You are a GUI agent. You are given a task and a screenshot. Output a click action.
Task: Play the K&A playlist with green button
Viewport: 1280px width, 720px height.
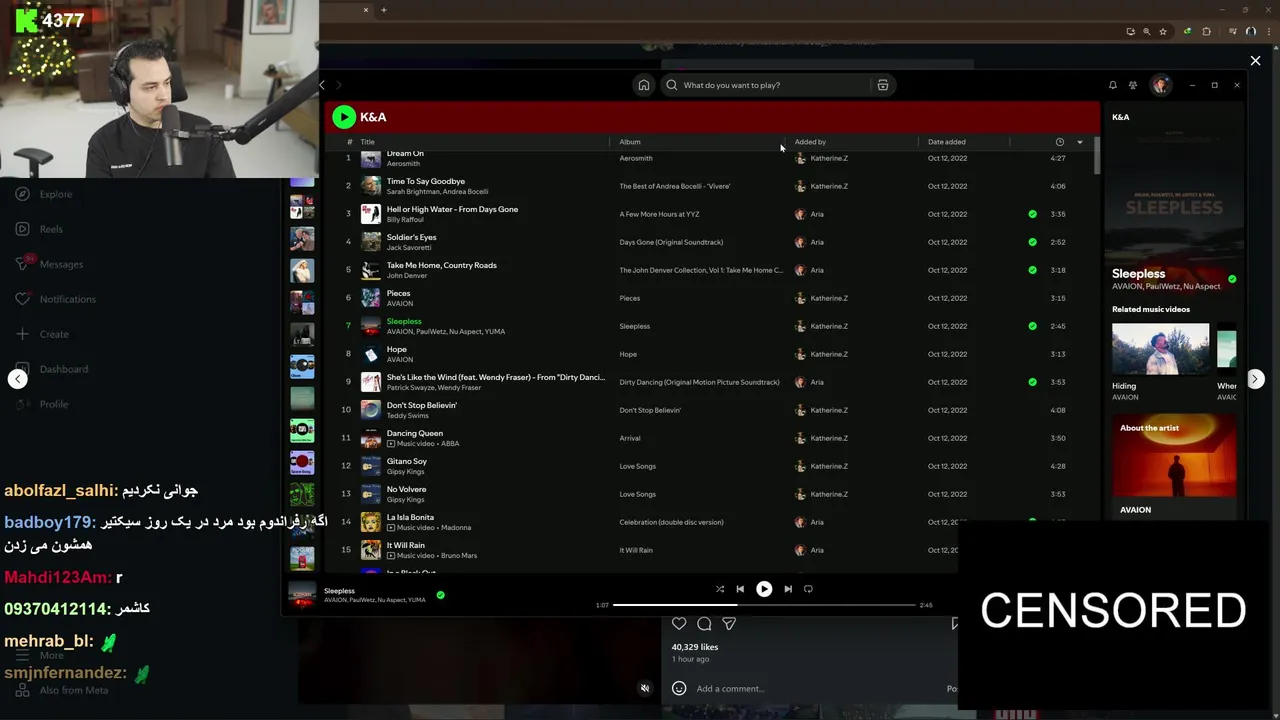coord(344,117)
